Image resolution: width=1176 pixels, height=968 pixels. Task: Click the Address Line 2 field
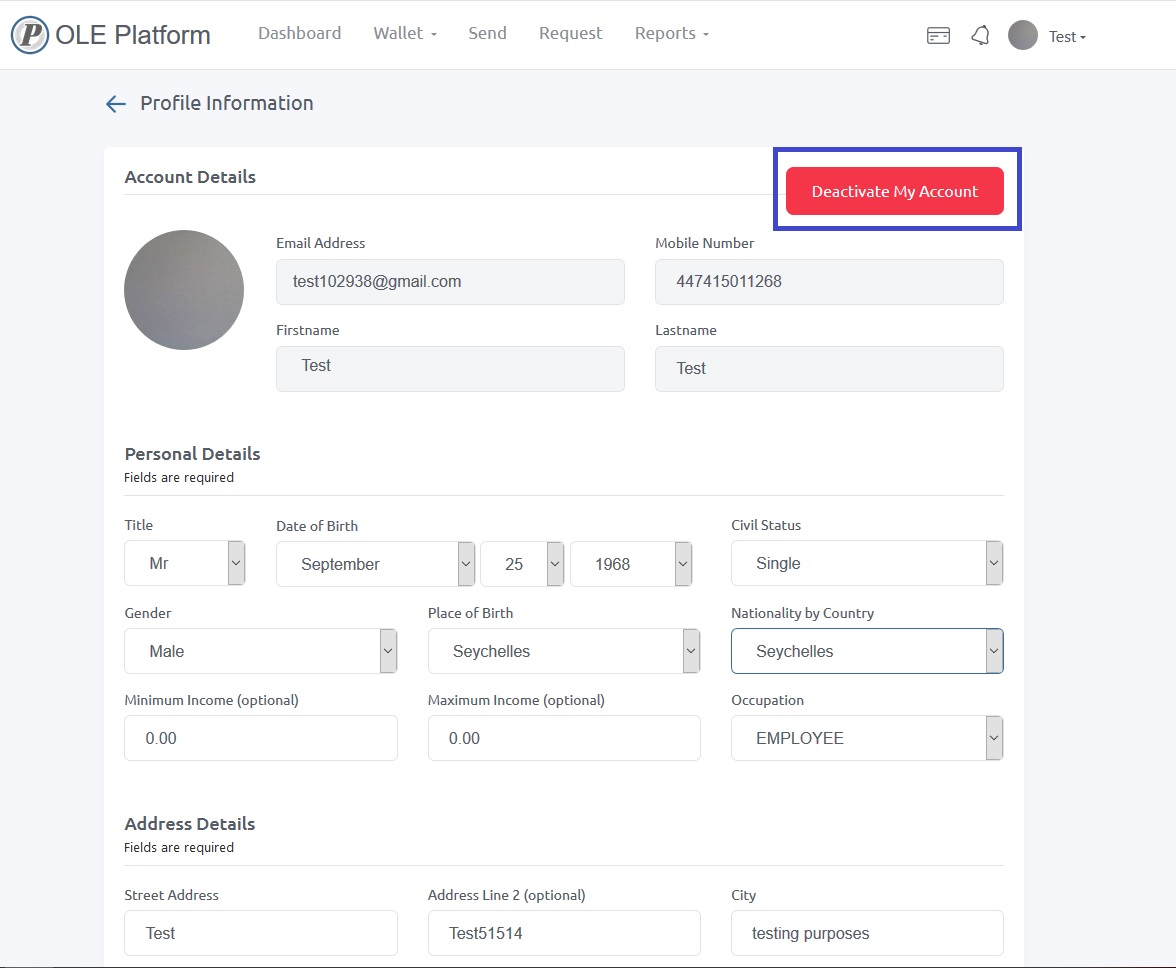tap(564, 933)
